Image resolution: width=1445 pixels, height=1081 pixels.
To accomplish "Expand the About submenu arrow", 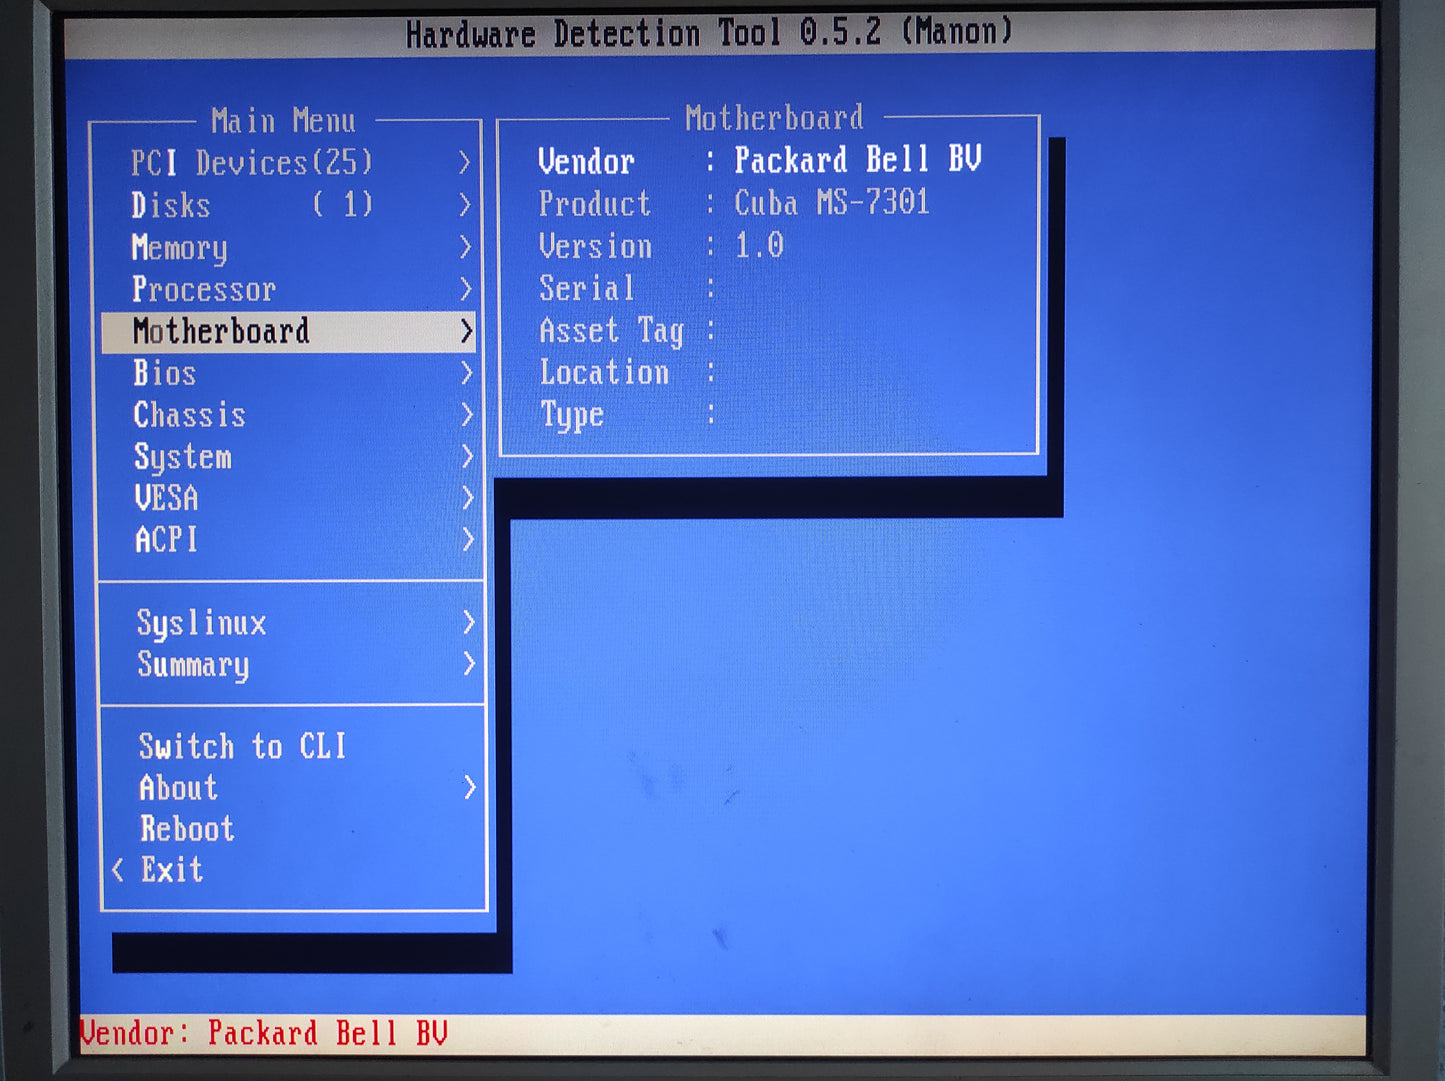I will [470, 788].
